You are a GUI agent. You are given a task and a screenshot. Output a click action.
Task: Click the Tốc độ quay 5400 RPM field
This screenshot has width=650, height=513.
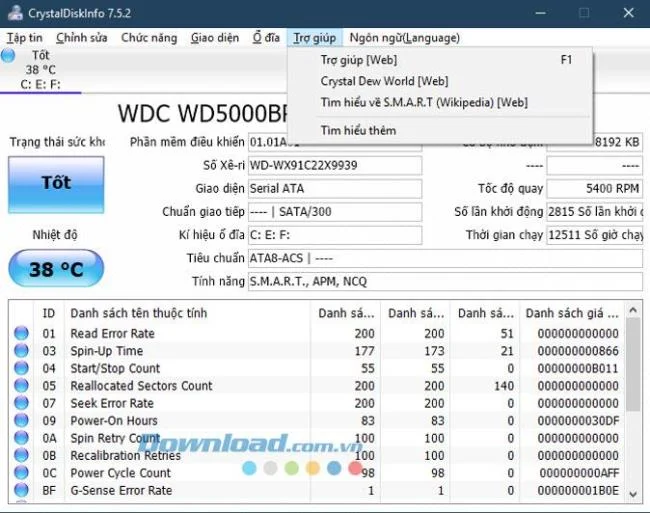coord(594,189)
